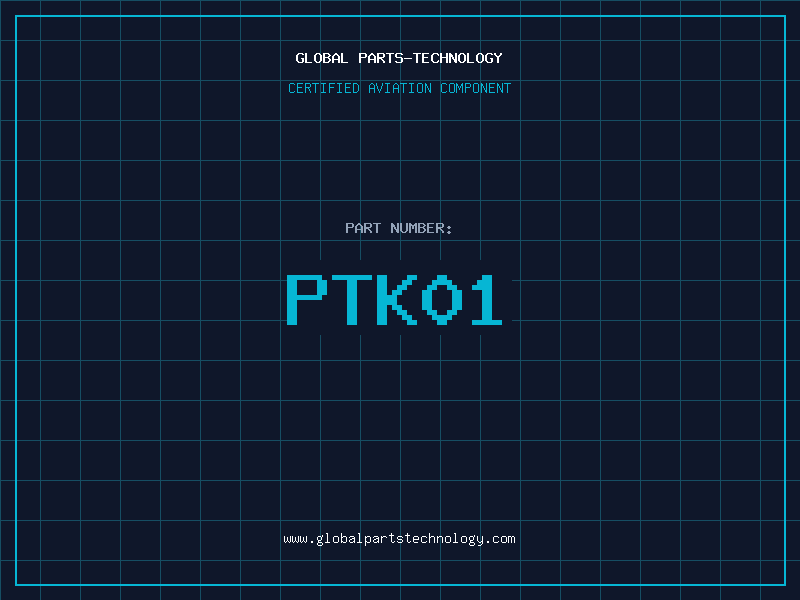Open the www.globalpartstechnology.com link
The width and height of the screenshot is (800, 600).
(399, 539)
